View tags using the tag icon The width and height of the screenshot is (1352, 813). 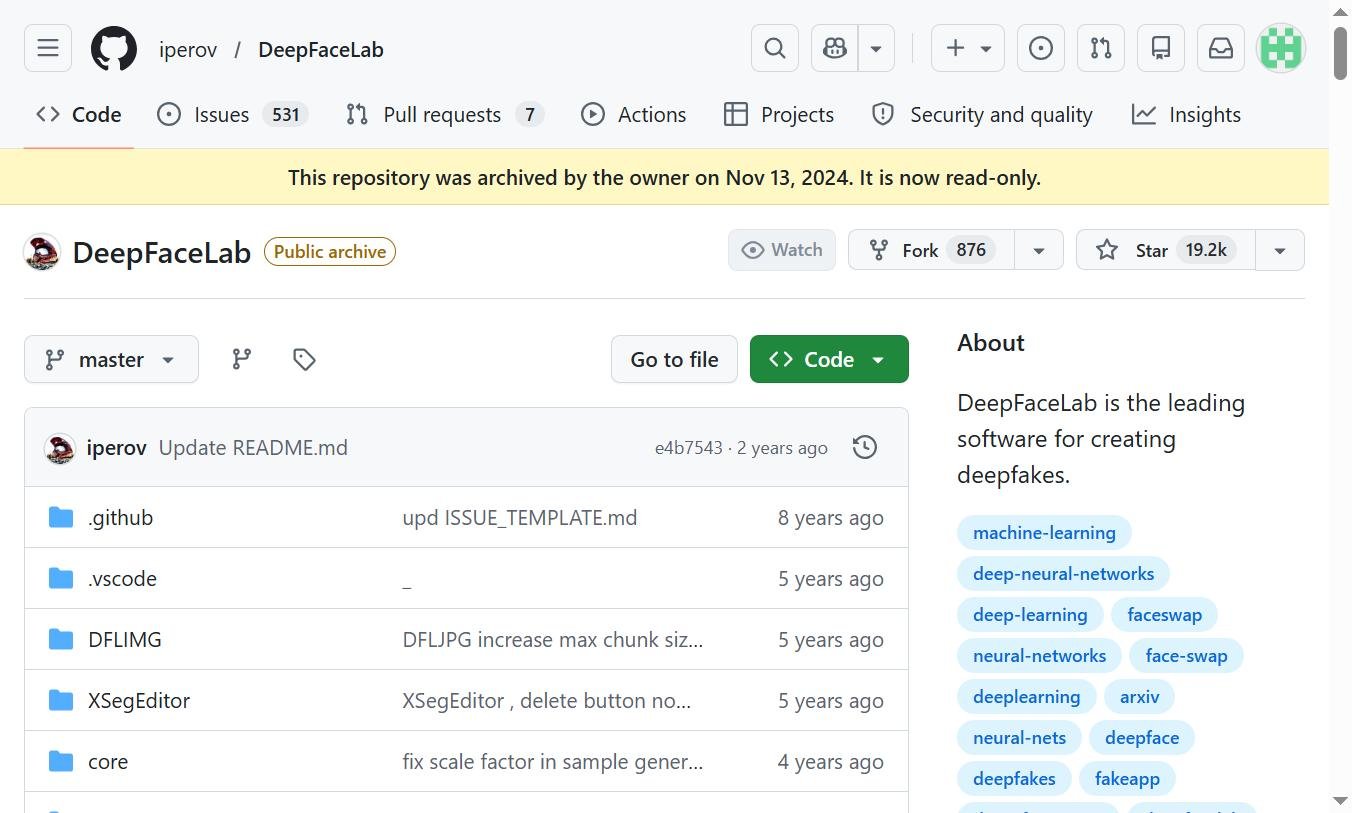coord(304,359)
